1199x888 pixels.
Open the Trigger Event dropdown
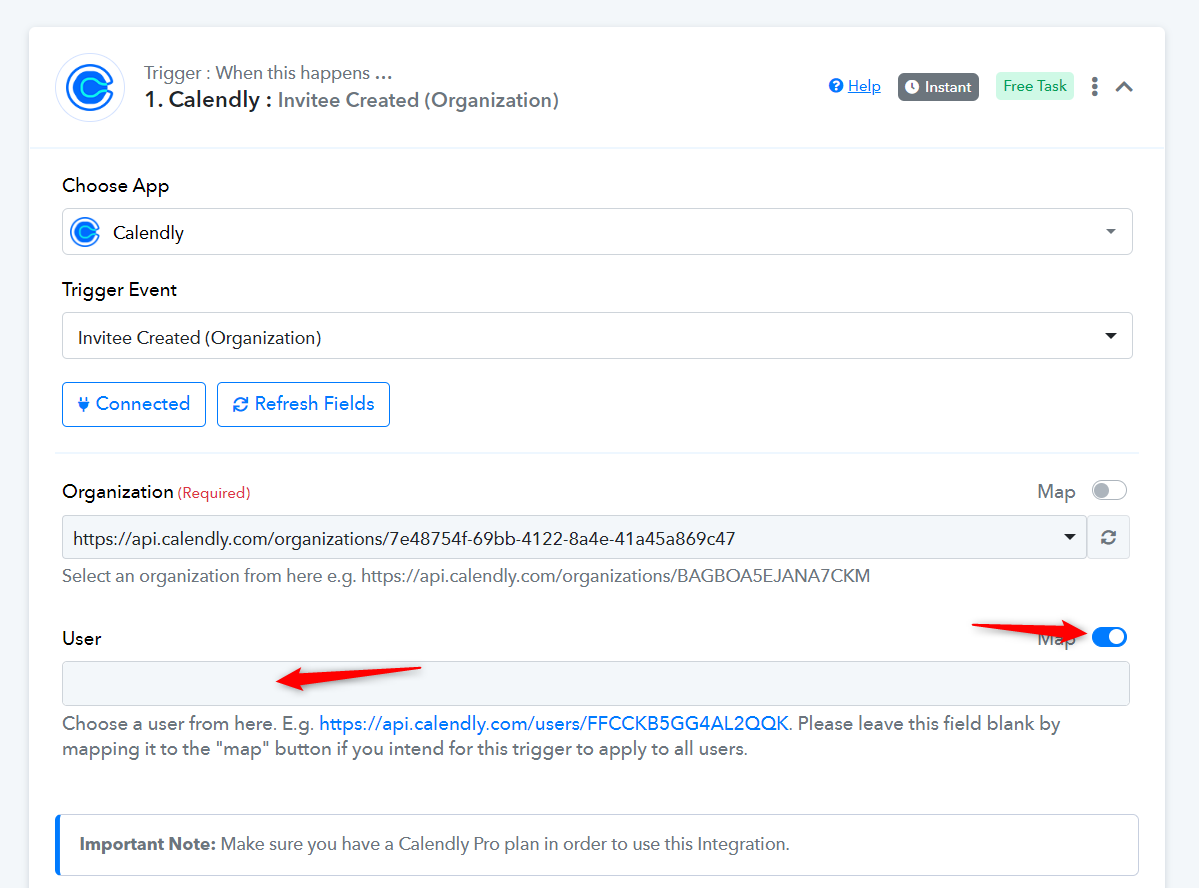[596, 336]
